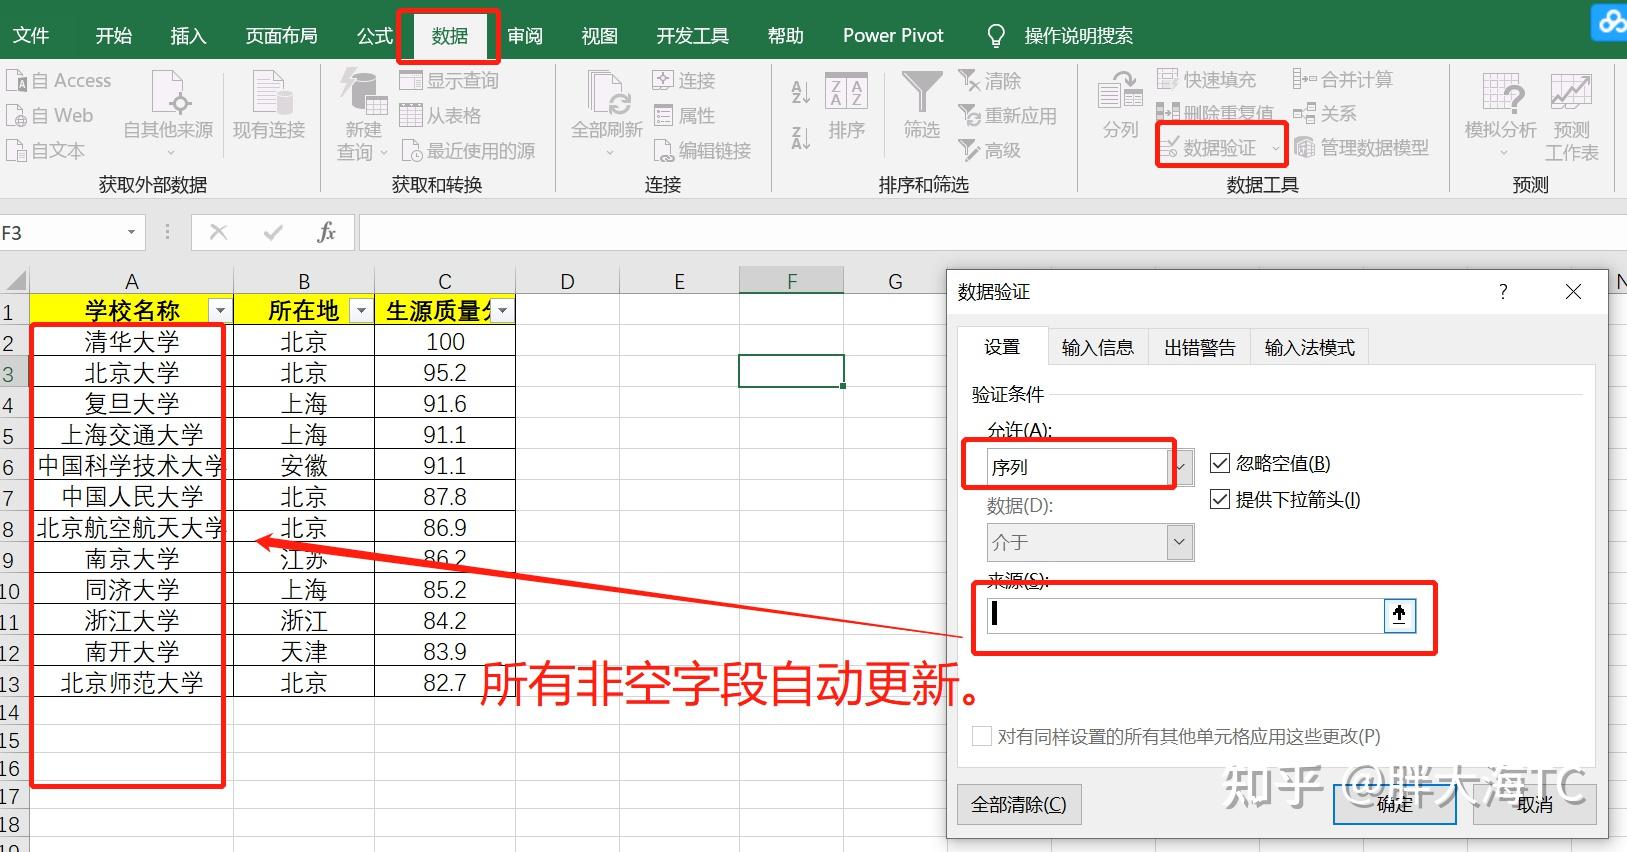Expand the 允许 序列 dropdown list
The width and height of the screenshot is (1627, 852).
pyautogui.click(x=1181, y=467)
